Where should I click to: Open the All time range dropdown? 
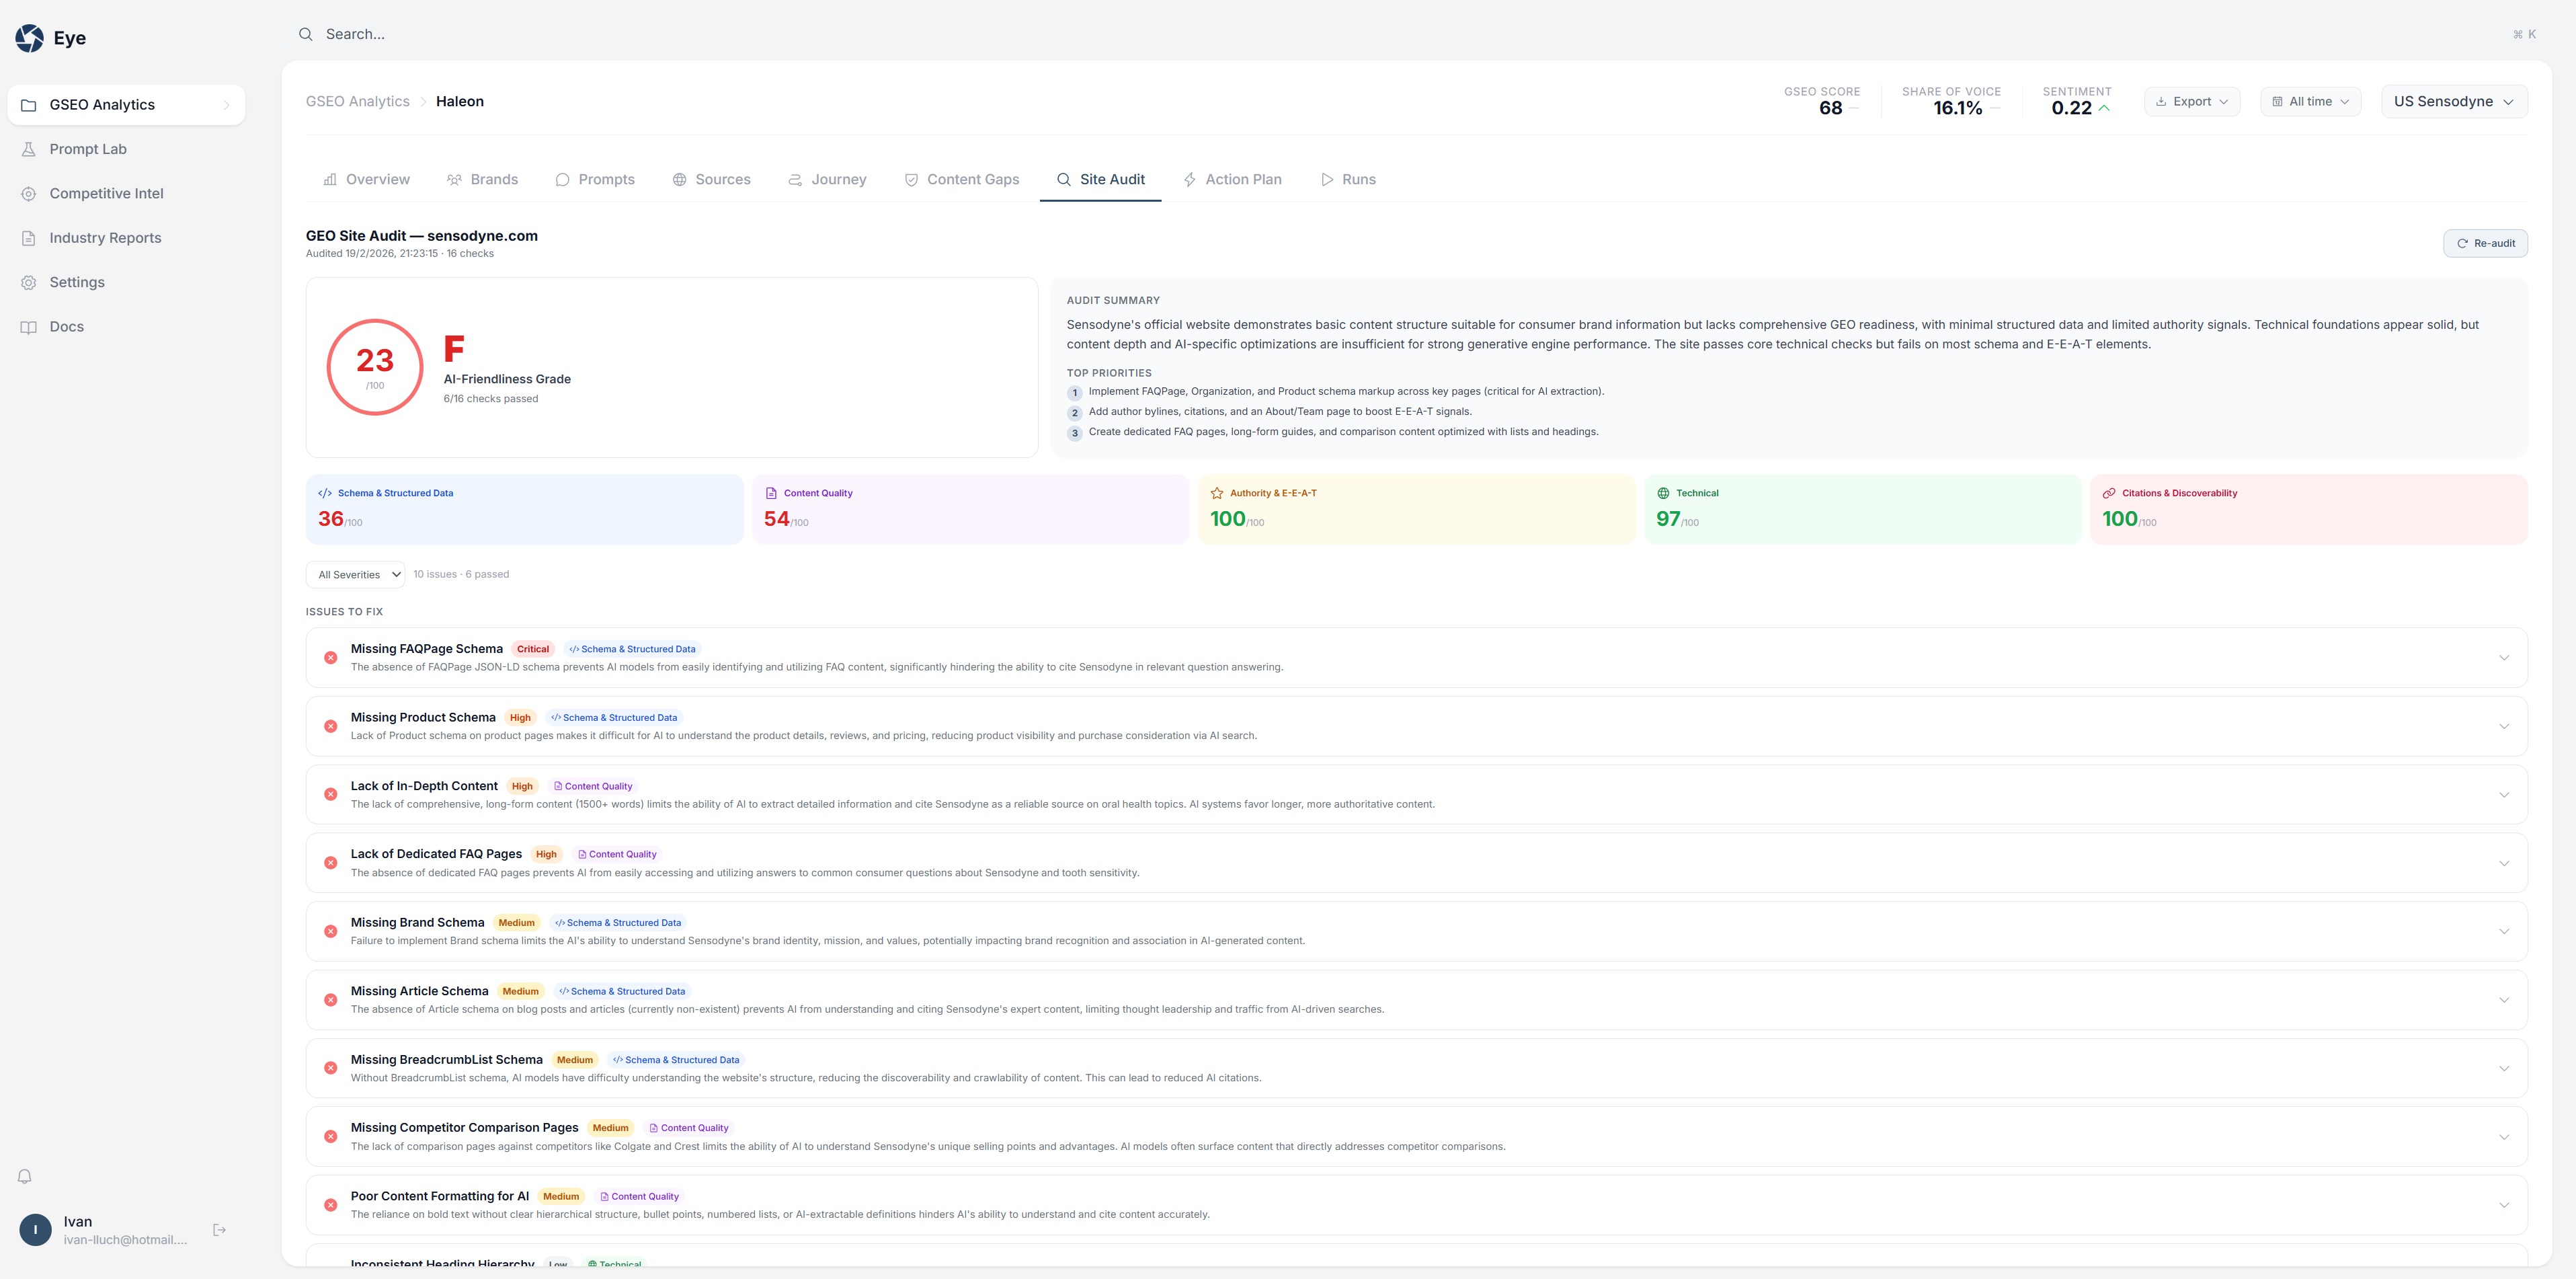(2310, 101)
